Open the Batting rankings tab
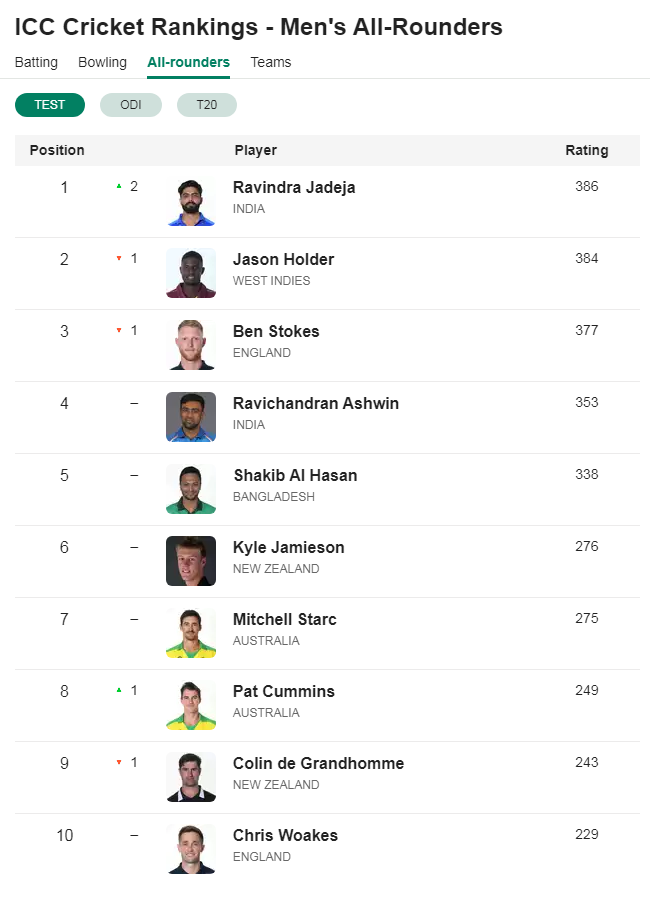This screenshot has height=897, width=650. 36,62
